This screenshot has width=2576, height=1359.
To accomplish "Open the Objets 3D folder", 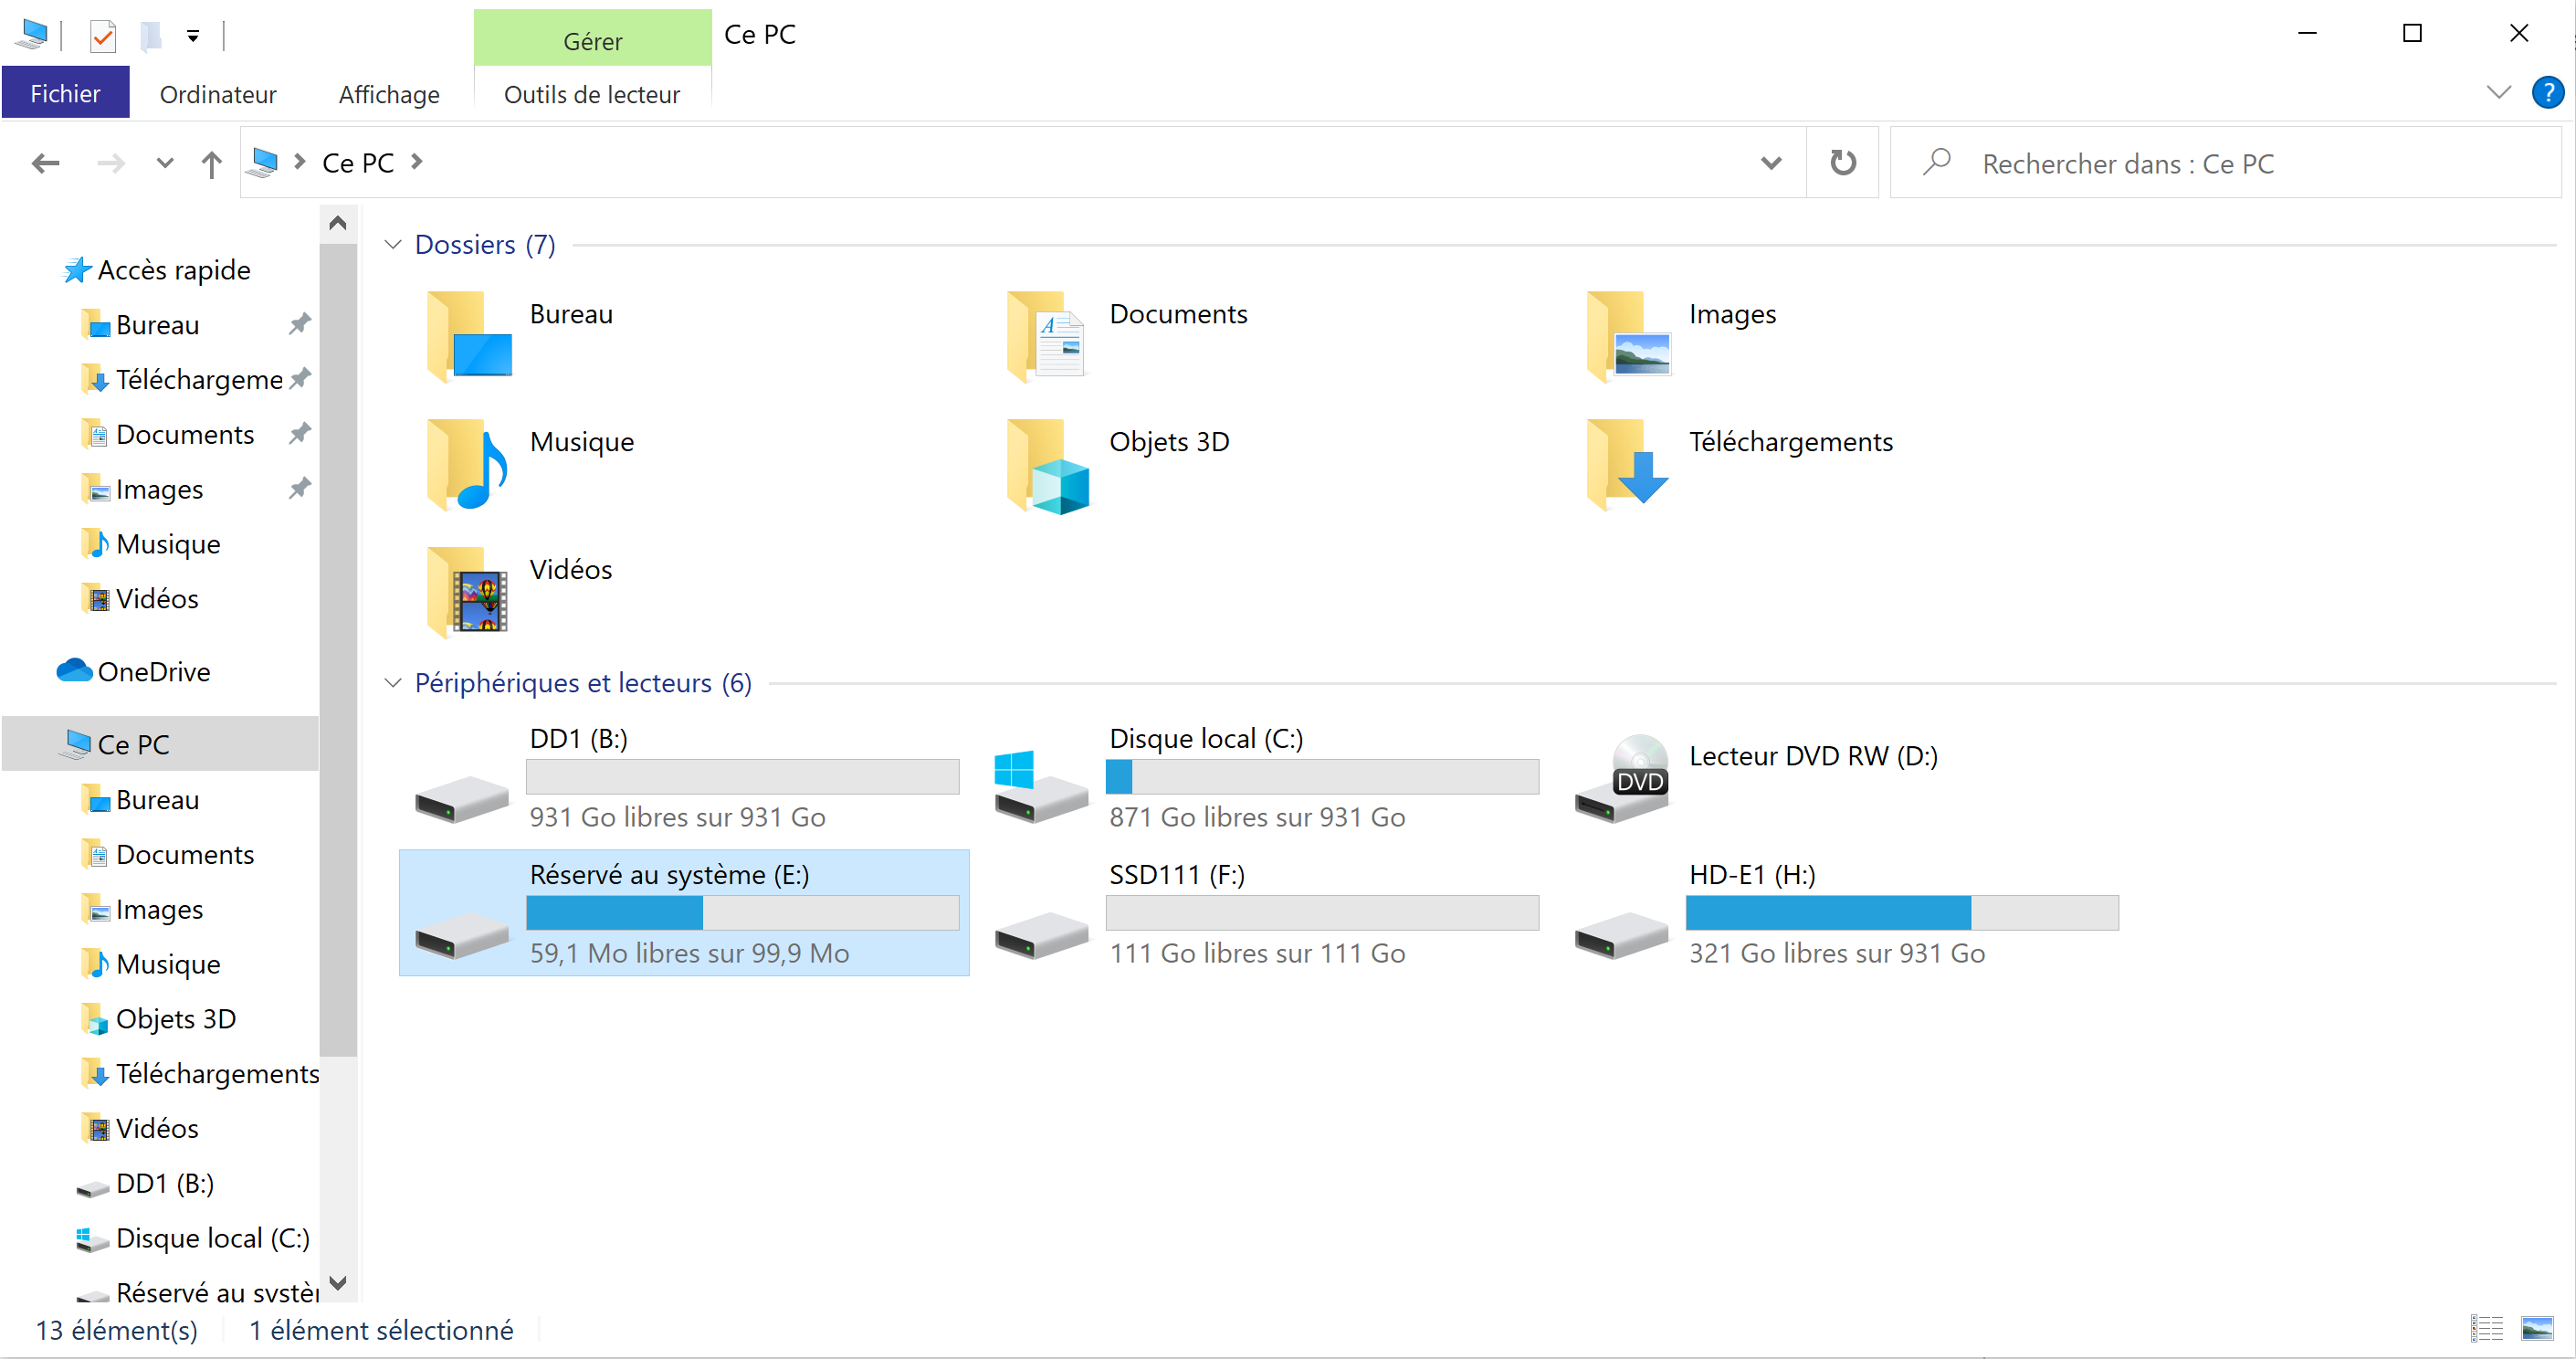I will tap(1168, 442).
